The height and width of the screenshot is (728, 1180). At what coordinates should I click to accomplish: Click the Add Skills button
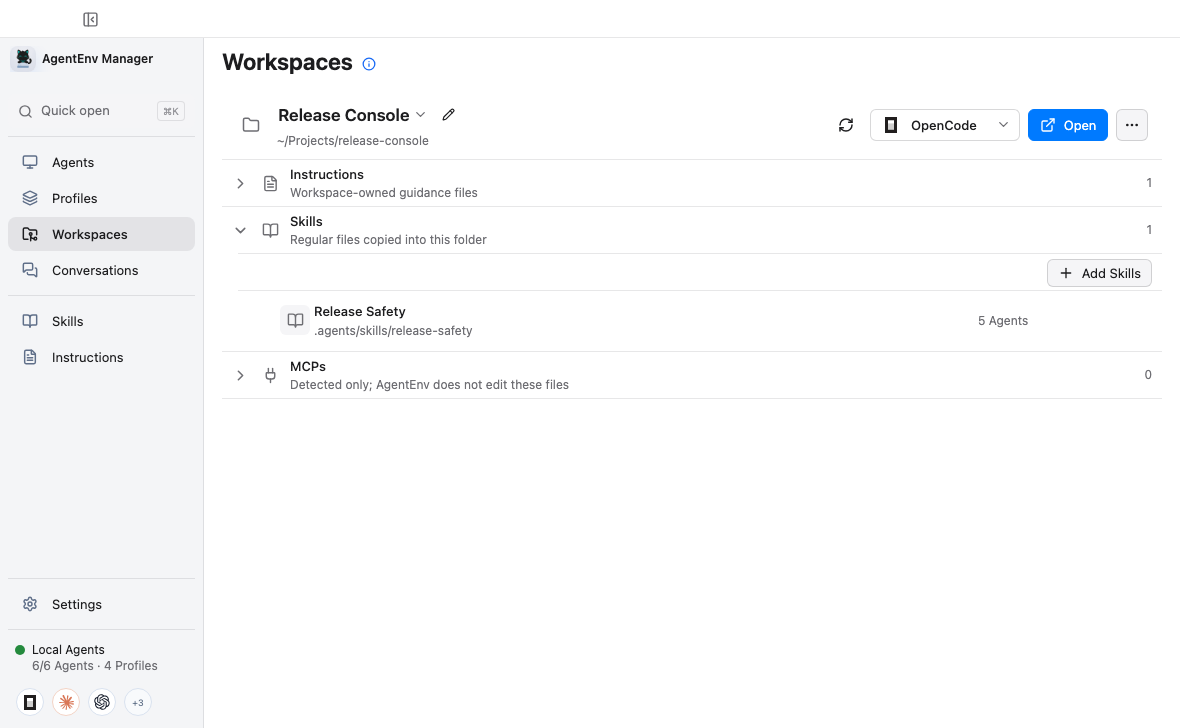[1099, 273]
